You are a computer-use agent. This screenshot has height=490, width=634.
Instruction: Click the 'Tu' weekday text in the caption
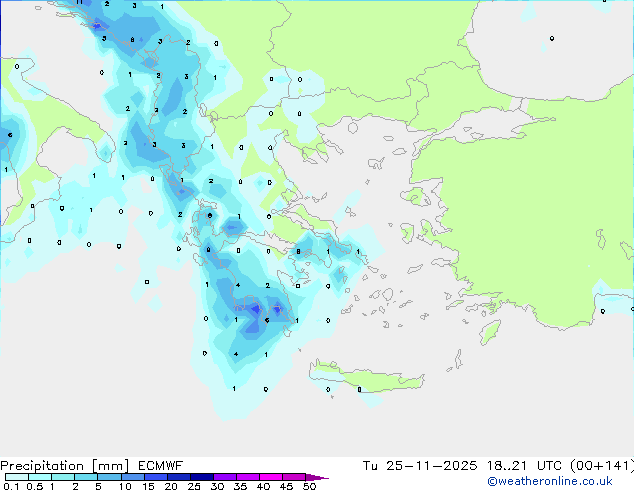click(370, 466)
